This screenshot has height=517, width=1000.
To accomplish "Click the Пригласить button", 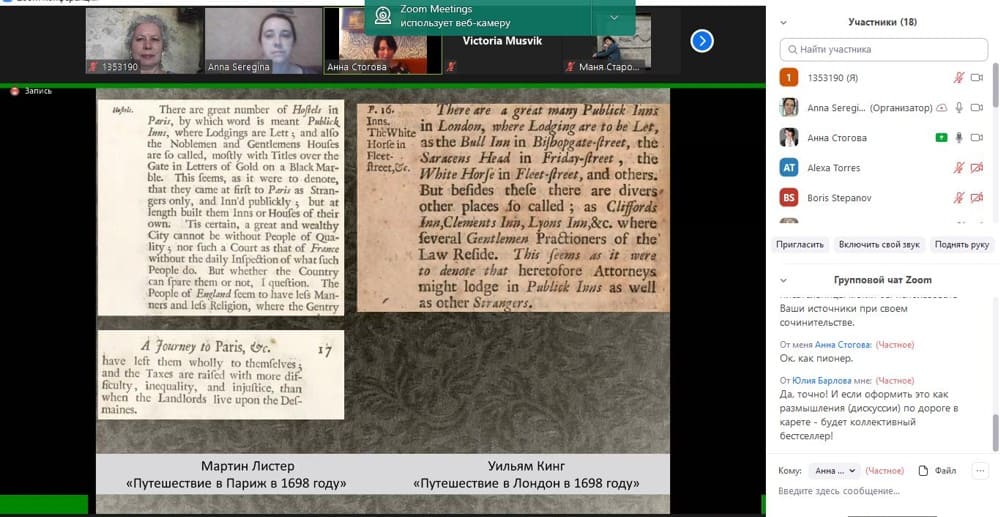I will [x=800, y=244].
